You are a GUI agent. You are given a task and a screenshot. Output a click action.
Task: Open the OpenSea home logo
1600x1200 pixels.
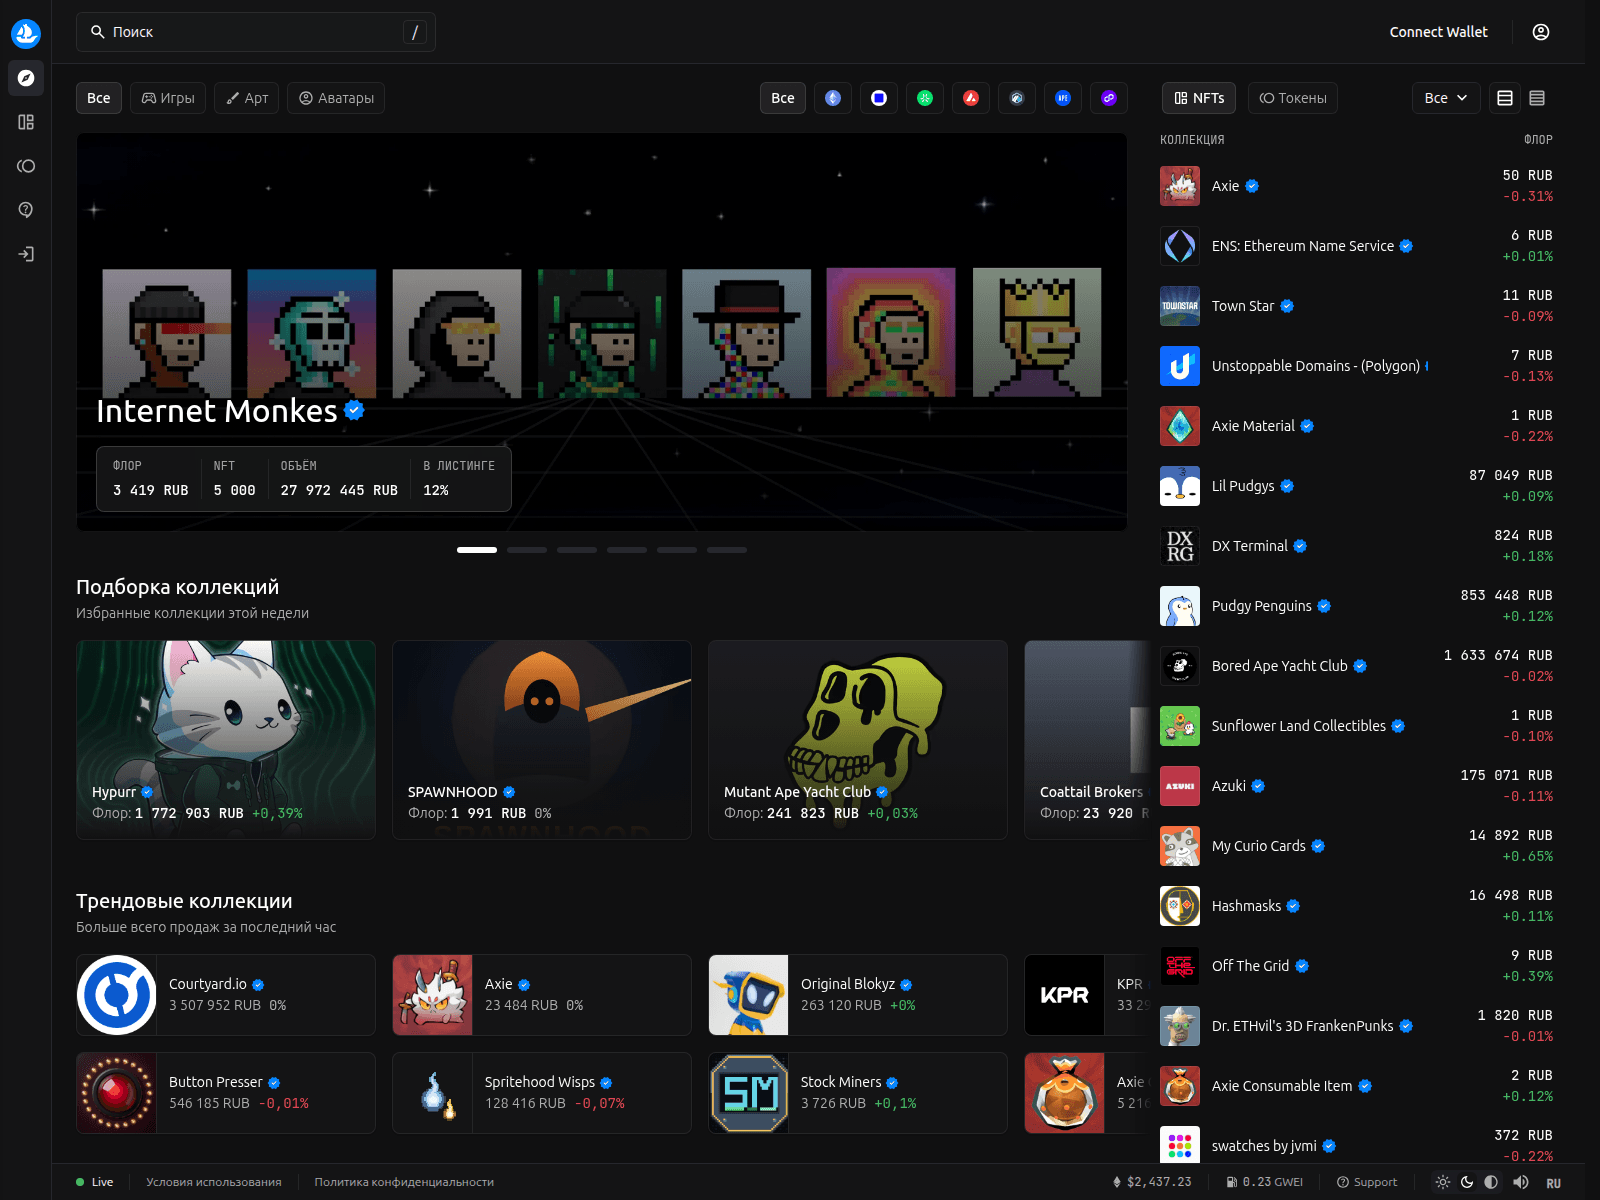26,33
